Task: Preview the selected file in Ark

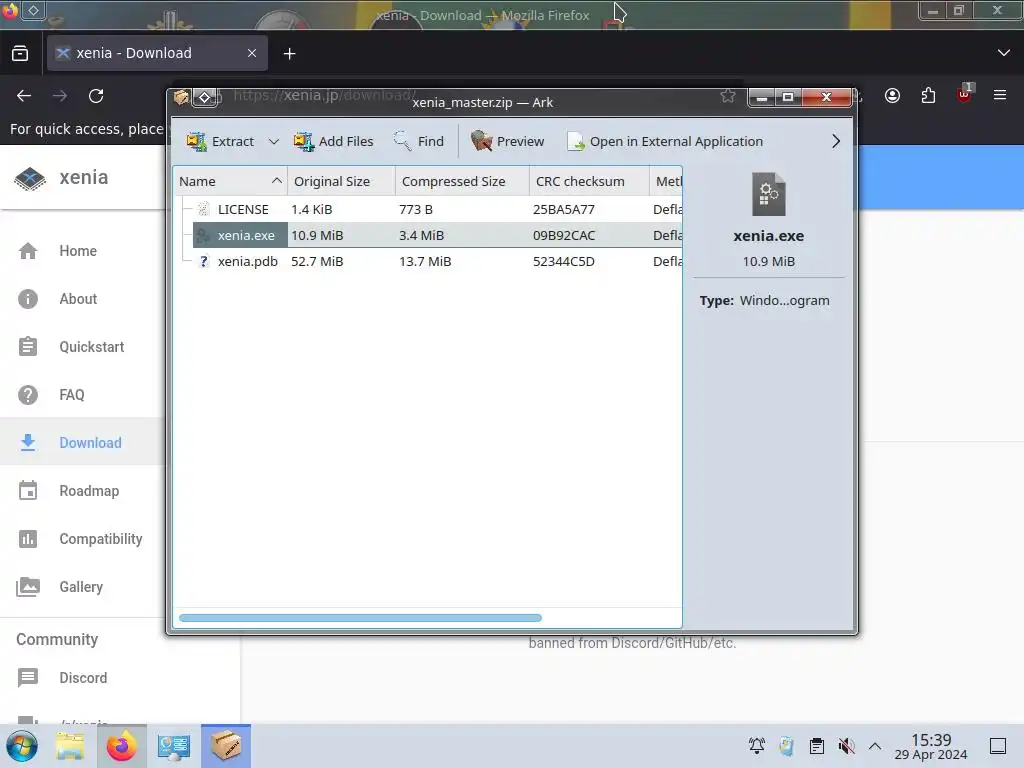Action: coord(507,141)
